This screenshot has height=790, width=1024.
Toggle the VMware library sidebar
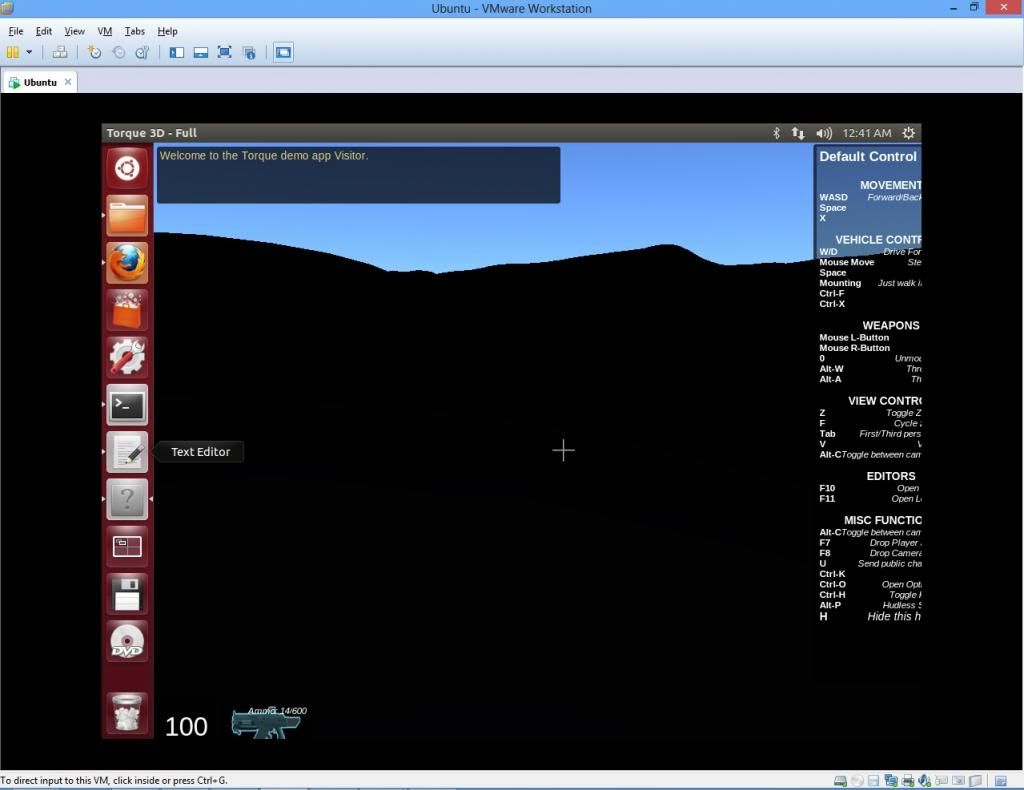point(176,52)
